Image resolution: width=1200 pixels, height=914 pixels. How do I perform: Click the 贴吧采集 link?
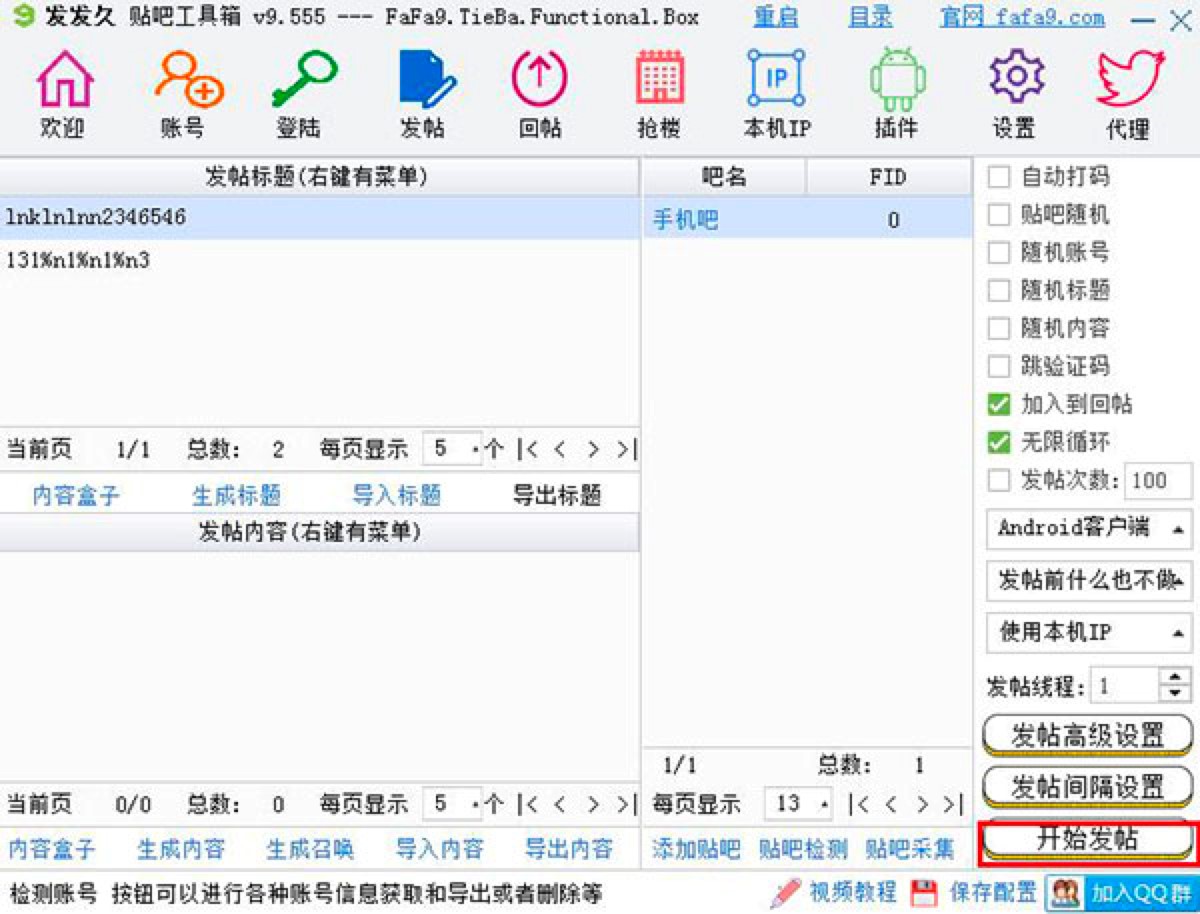click(910, 850)
